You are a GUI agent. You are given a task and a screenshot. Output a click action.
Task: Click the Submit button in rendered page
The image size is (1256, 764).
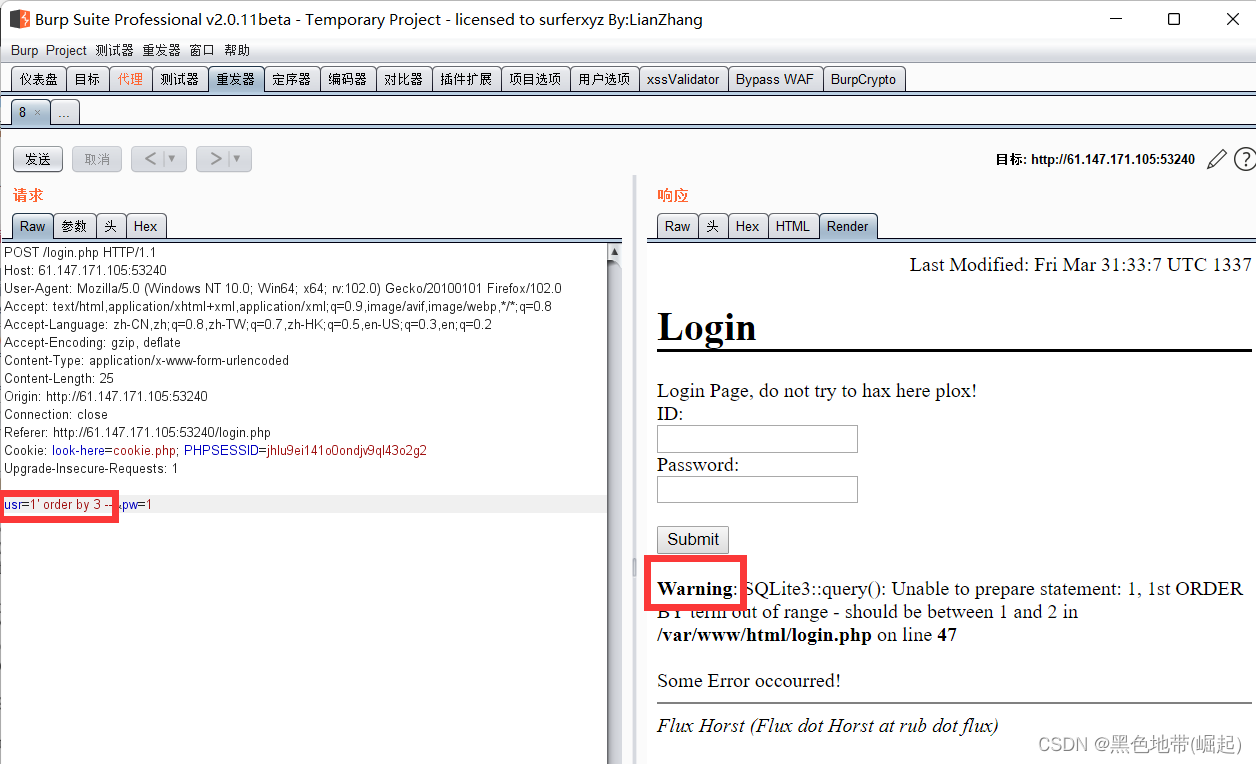coord(693,539)
